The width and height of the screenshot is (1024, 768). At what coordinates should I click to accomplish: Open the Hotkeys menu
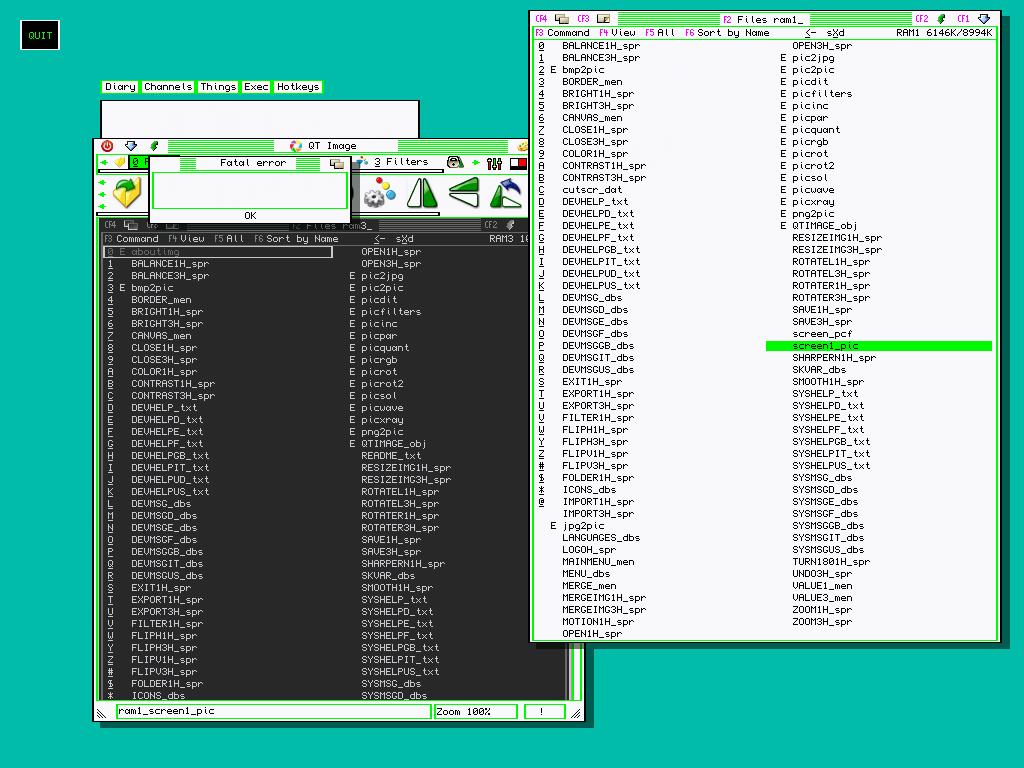pyautogui.click(x=298, y=87)
